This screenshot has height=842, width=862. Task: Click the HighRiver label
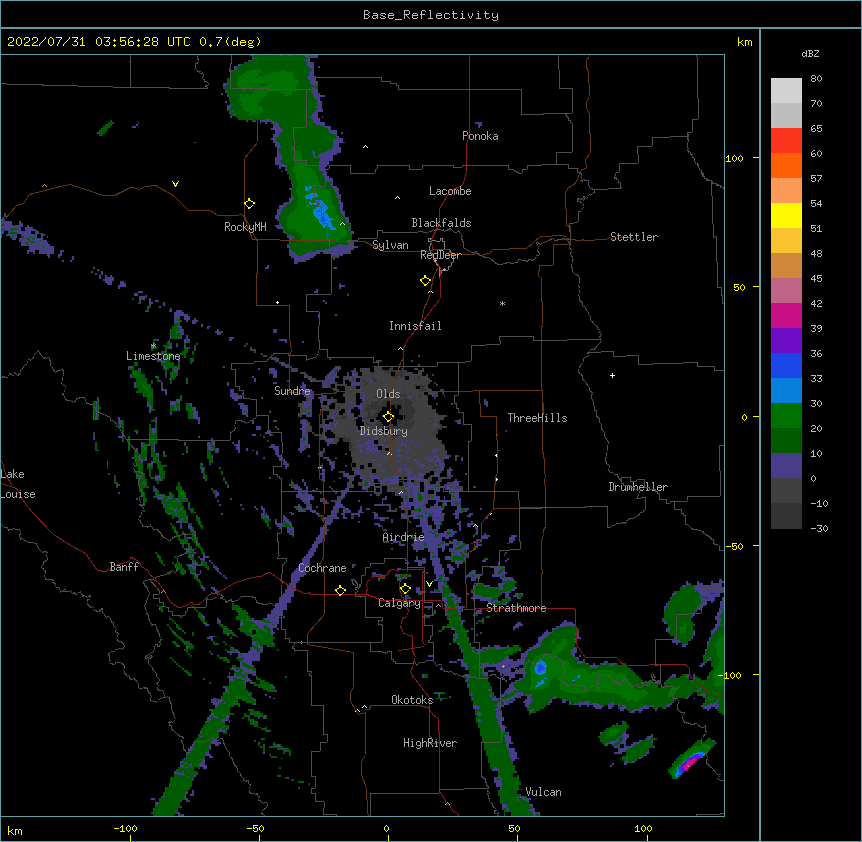(x=430, y=743)
